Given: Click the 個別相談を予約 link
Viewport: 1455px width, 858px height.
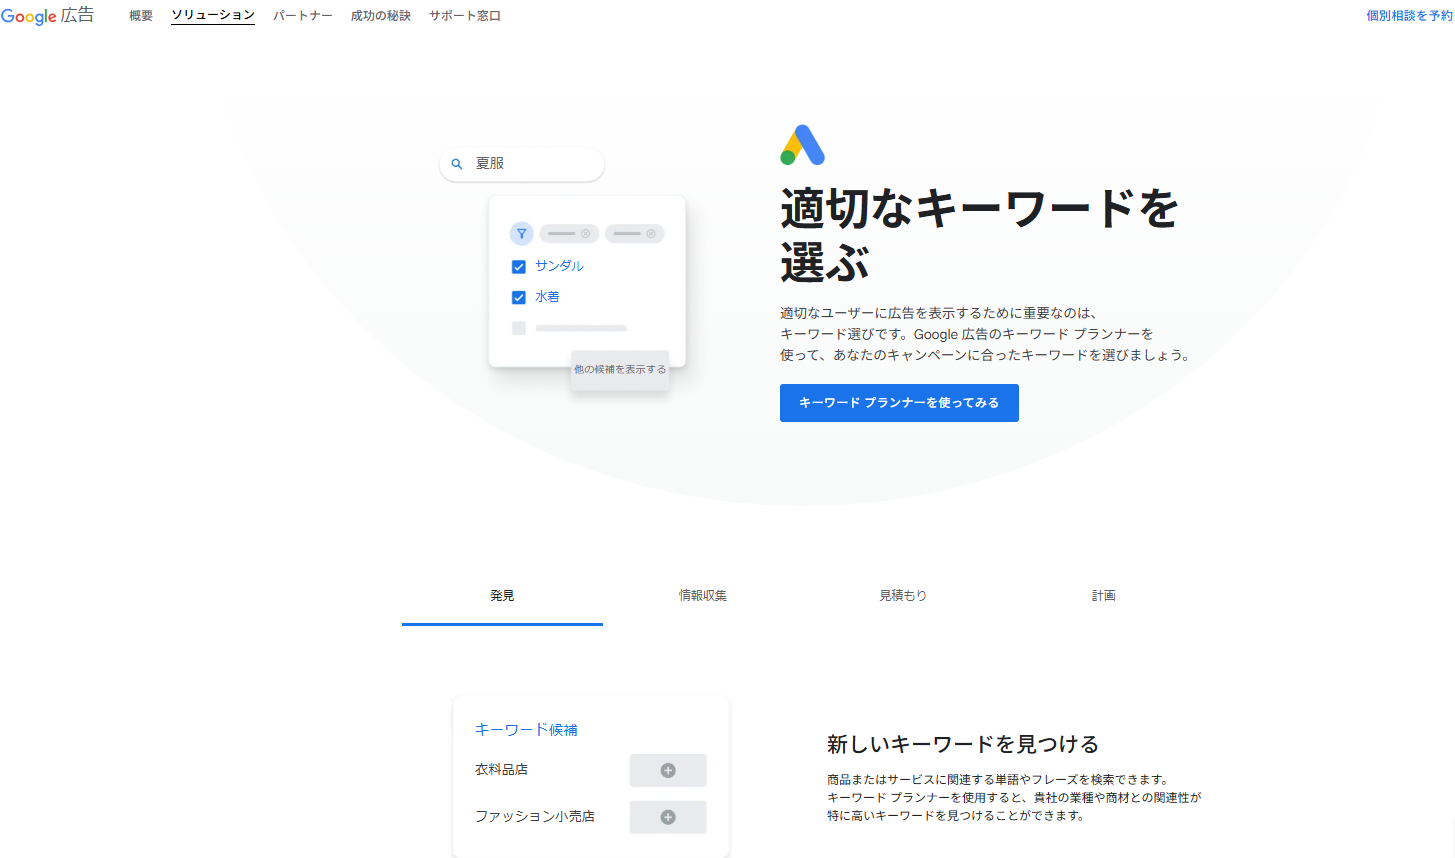Looking at the screenshot, I should (1410, 16).
